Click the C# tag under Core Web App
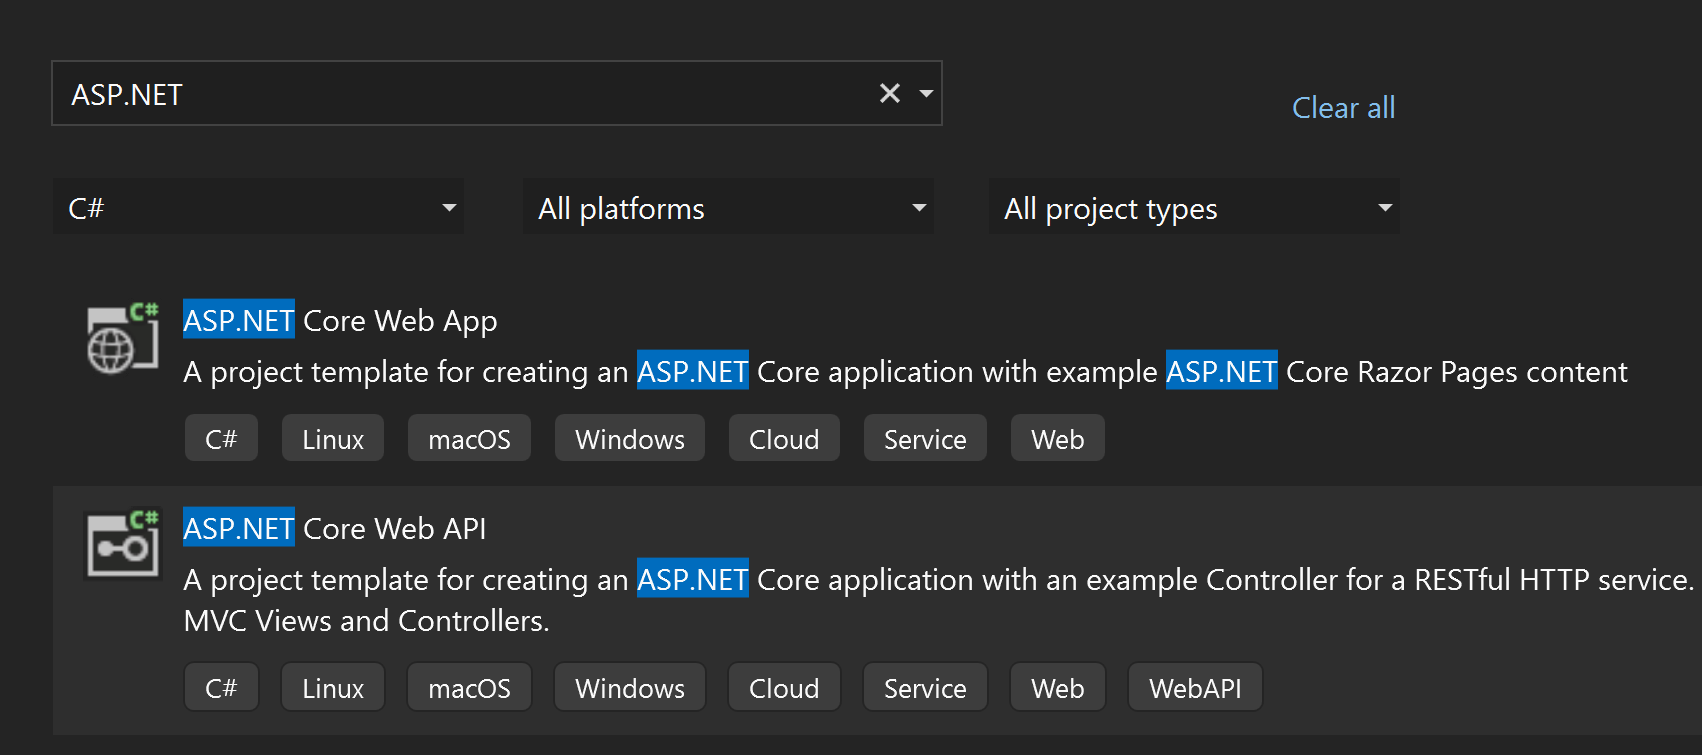The height and width of the screenshot is (755, 1702). click(221, 439)
